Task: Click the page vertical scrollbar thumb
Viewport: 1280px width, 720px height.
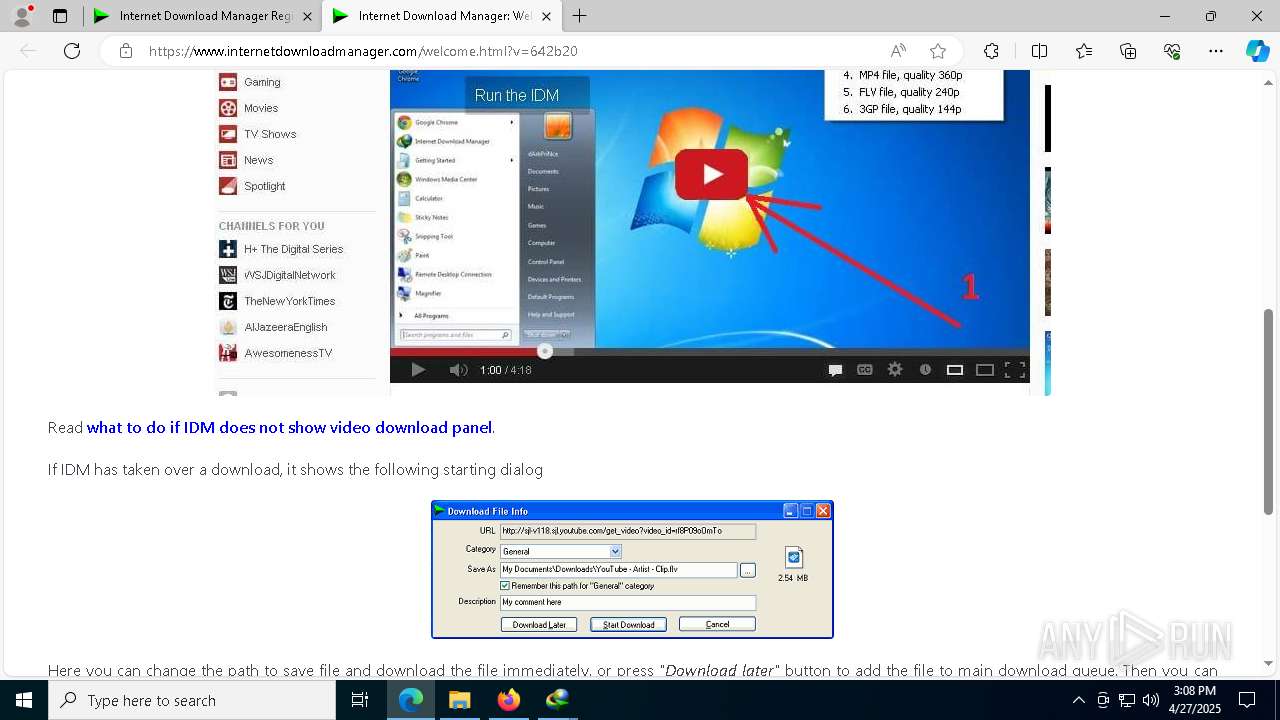Action: coord(1269,411)
